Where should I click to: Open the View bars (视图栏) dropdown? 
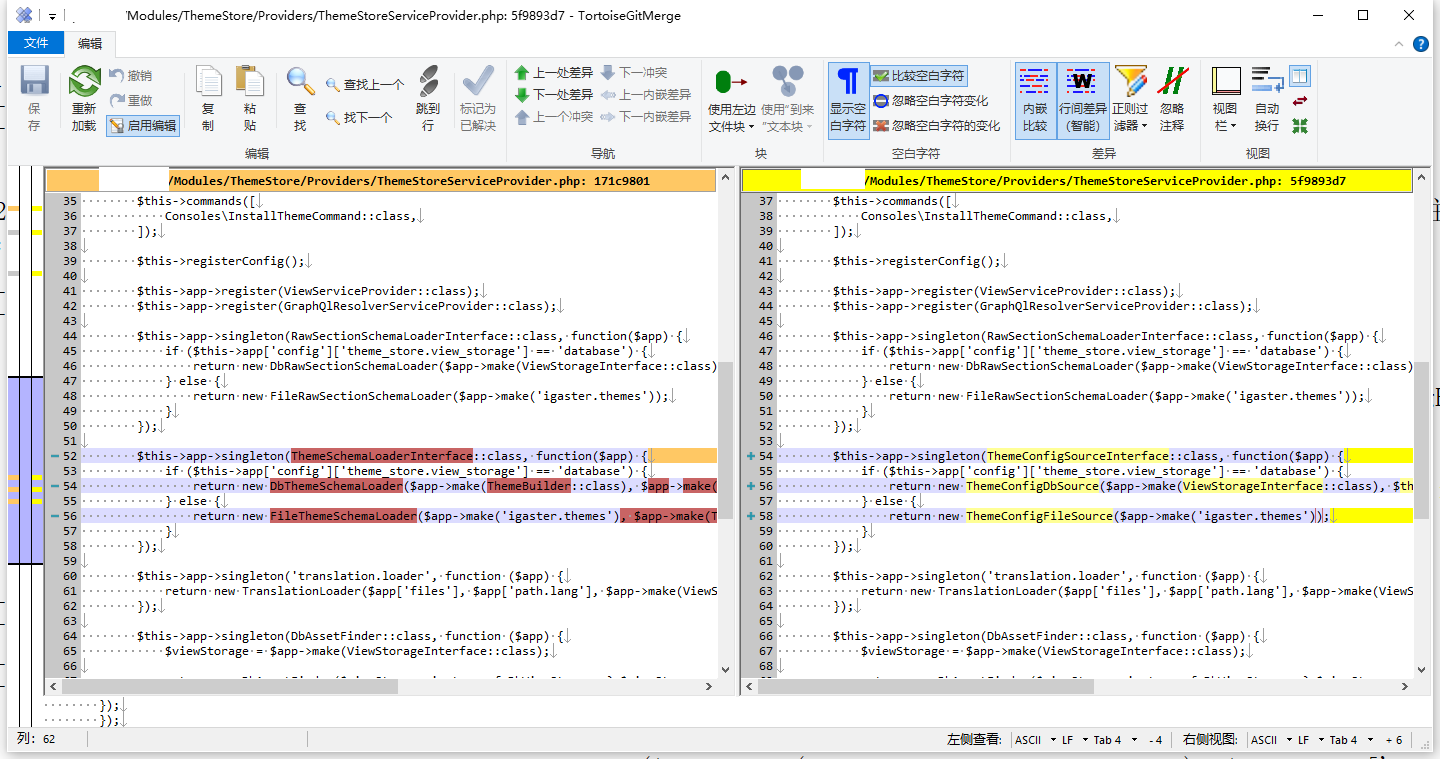tap(1225, 126)
